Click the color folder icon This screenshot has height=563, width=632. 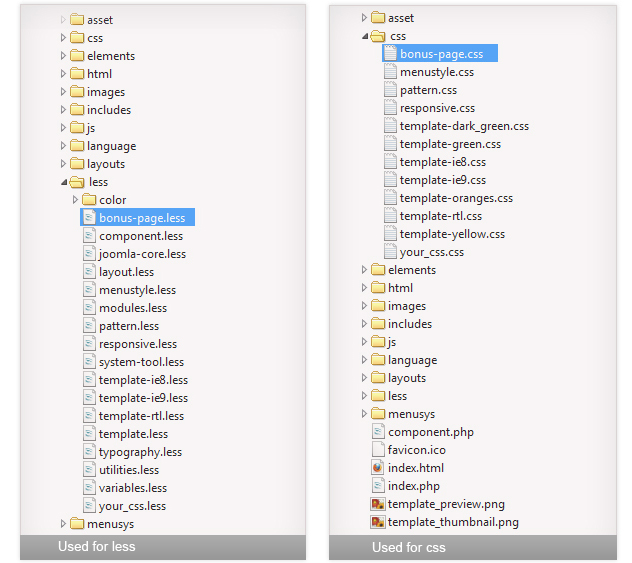pos(89,199)
